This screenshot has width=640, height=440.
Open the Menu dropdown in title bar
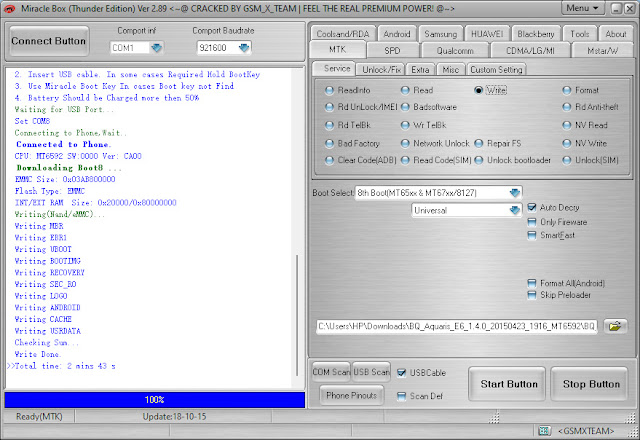pos(582,8)
